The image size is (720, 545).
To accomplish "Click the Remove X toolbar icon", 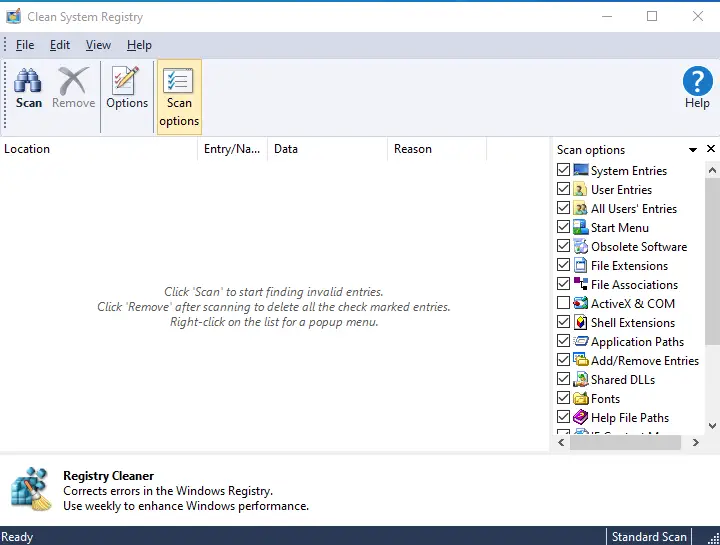I will (x=73, y=81).
